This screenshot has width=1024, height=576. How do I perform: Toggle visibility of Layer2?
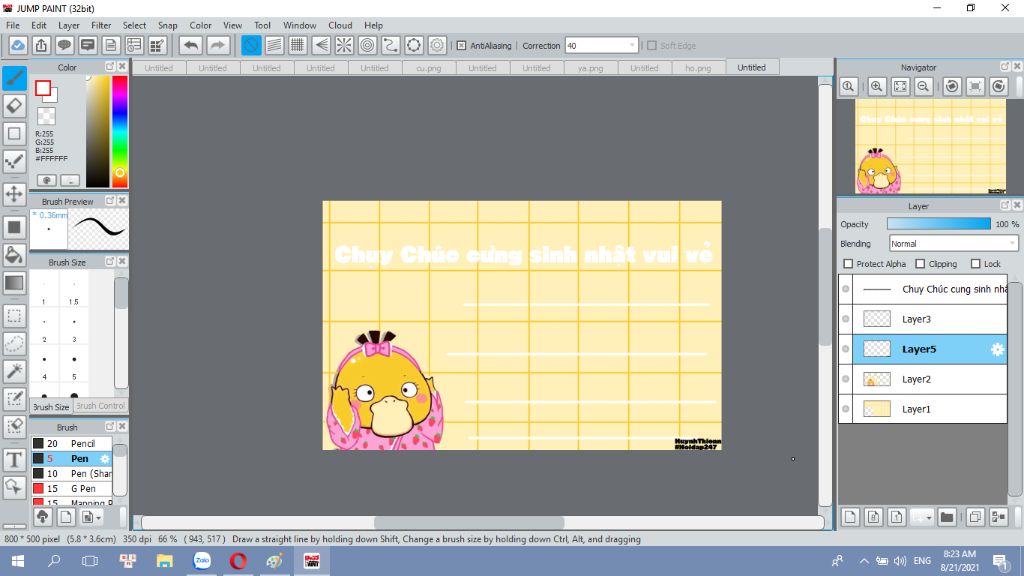pyautogui.click(x=846, y=379)
